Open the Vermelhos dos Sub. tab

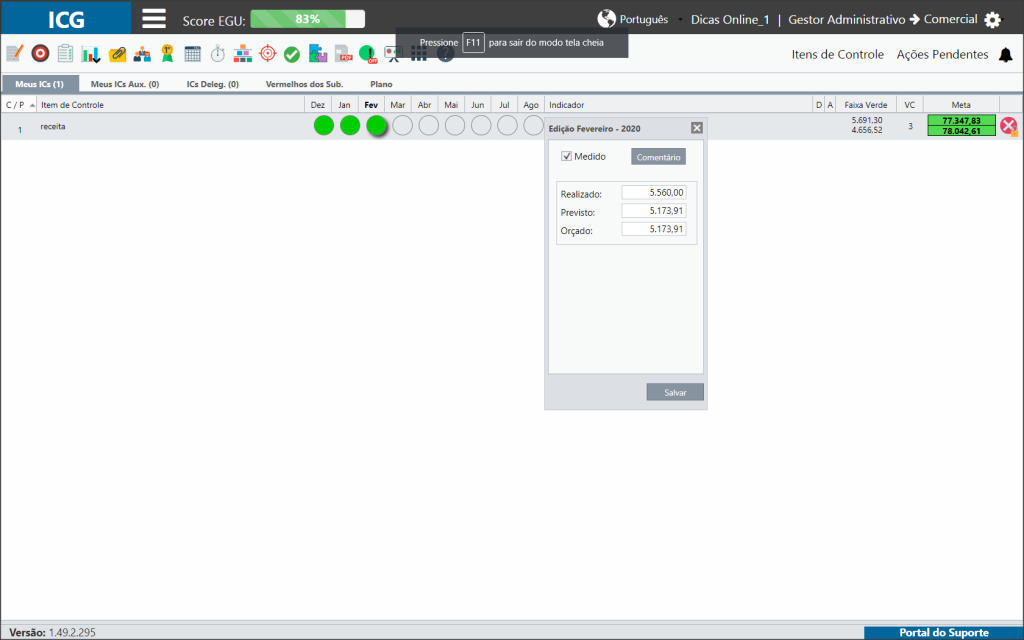pos(304,84)
